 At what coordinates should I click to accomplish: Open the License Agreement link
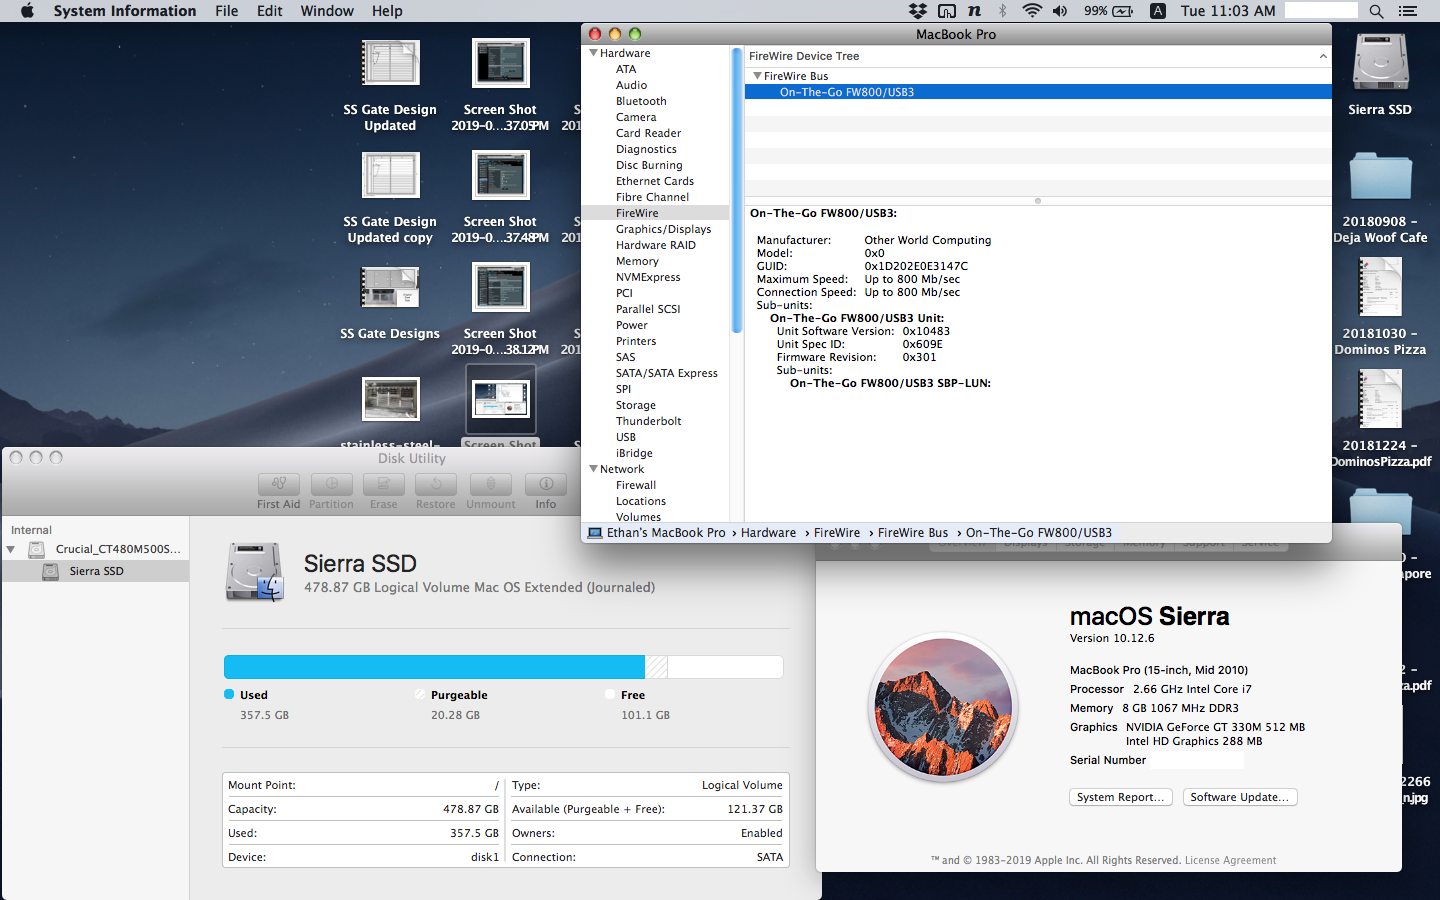[1230, 860]
